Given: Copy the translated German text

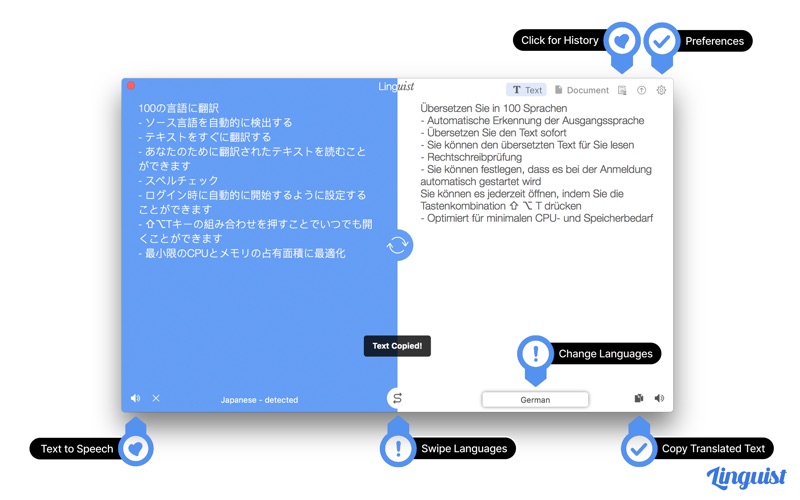Looking at the screenshot, I should point(639,398).
